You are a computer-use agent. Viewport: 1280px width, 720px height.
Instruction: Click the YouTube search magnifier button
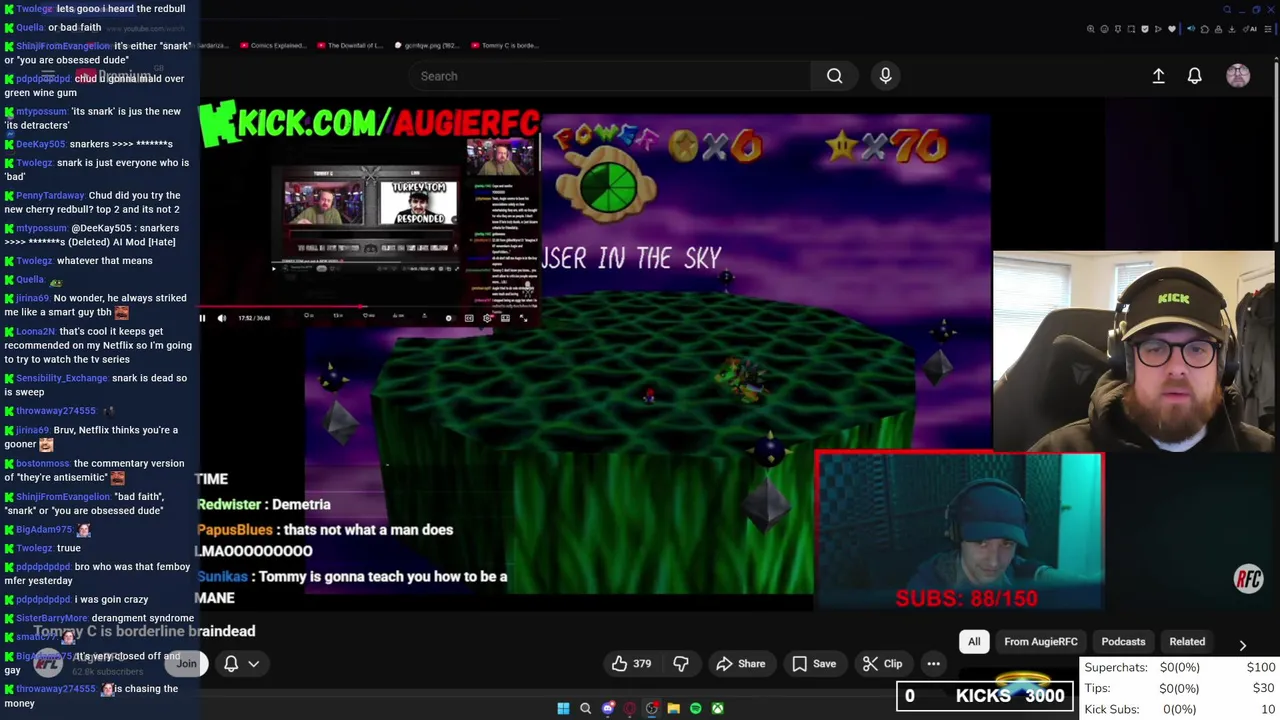tap(834, 76)
